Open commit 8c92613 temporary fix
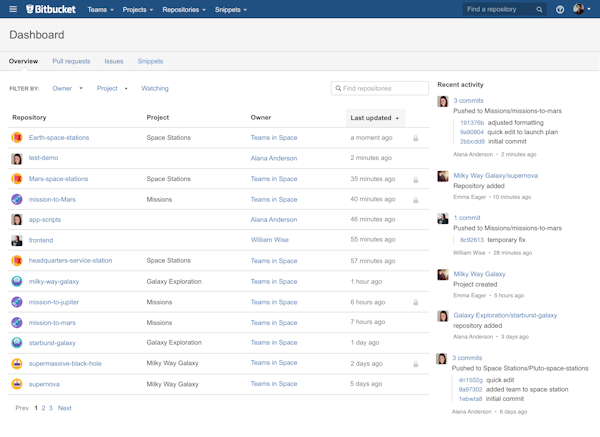Viewport: 600px width, 437px height. click(x=472, y=240)
